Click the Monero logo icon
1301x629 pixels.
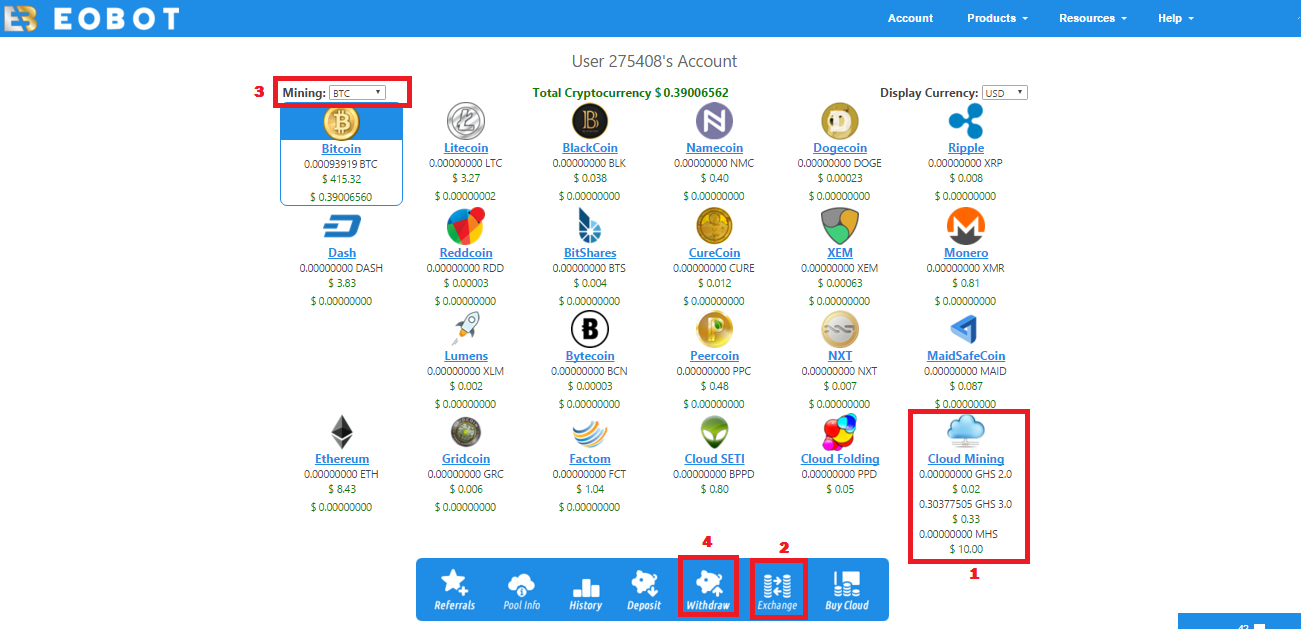(966, 226)
